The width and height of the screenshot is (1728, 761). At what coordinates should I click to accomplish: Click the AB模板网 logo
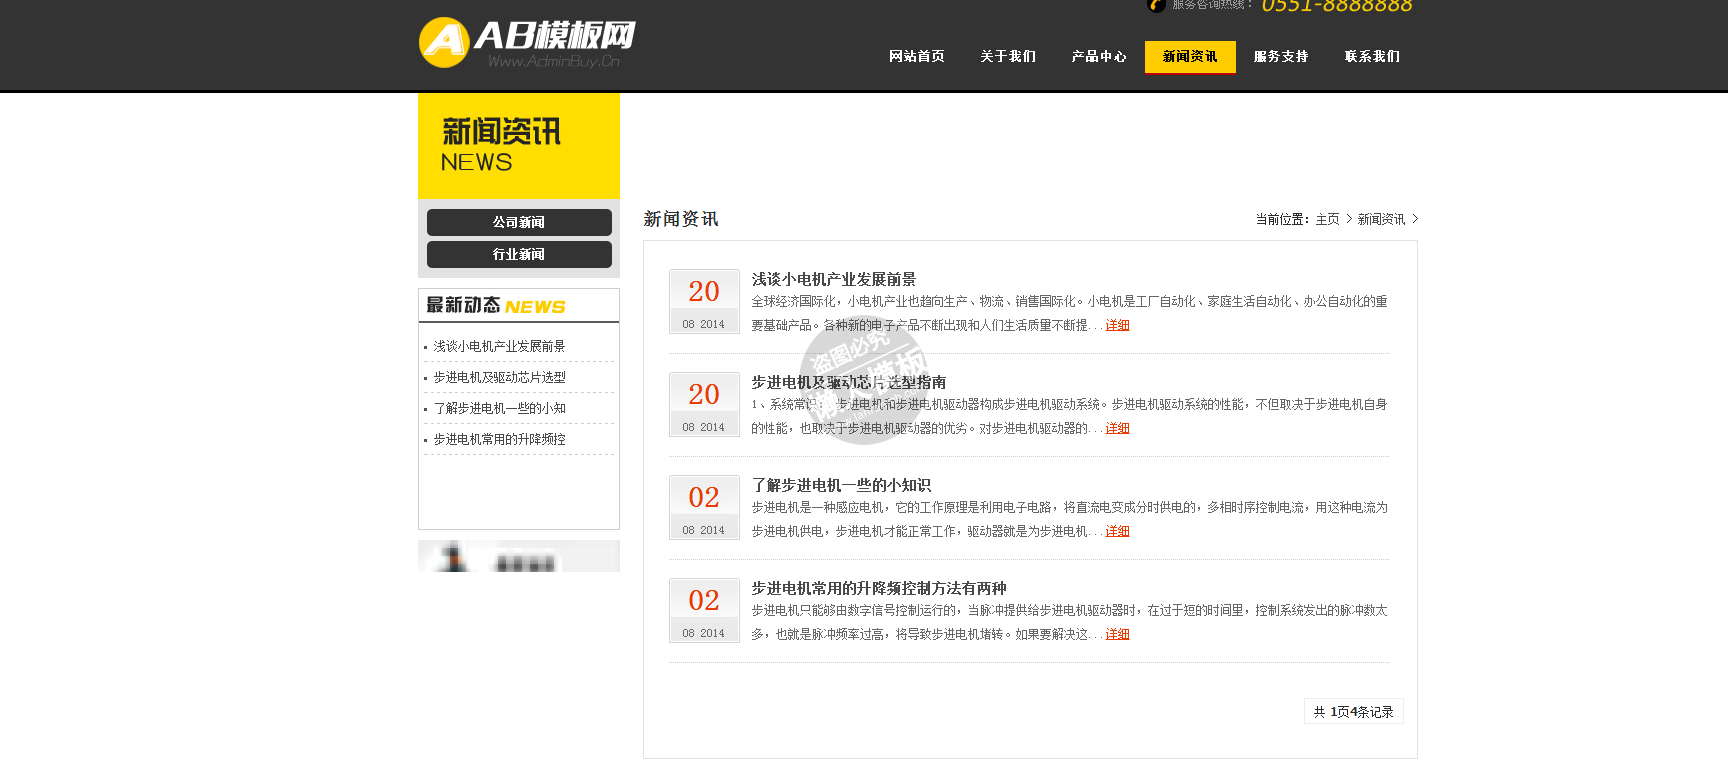(527, 43)
